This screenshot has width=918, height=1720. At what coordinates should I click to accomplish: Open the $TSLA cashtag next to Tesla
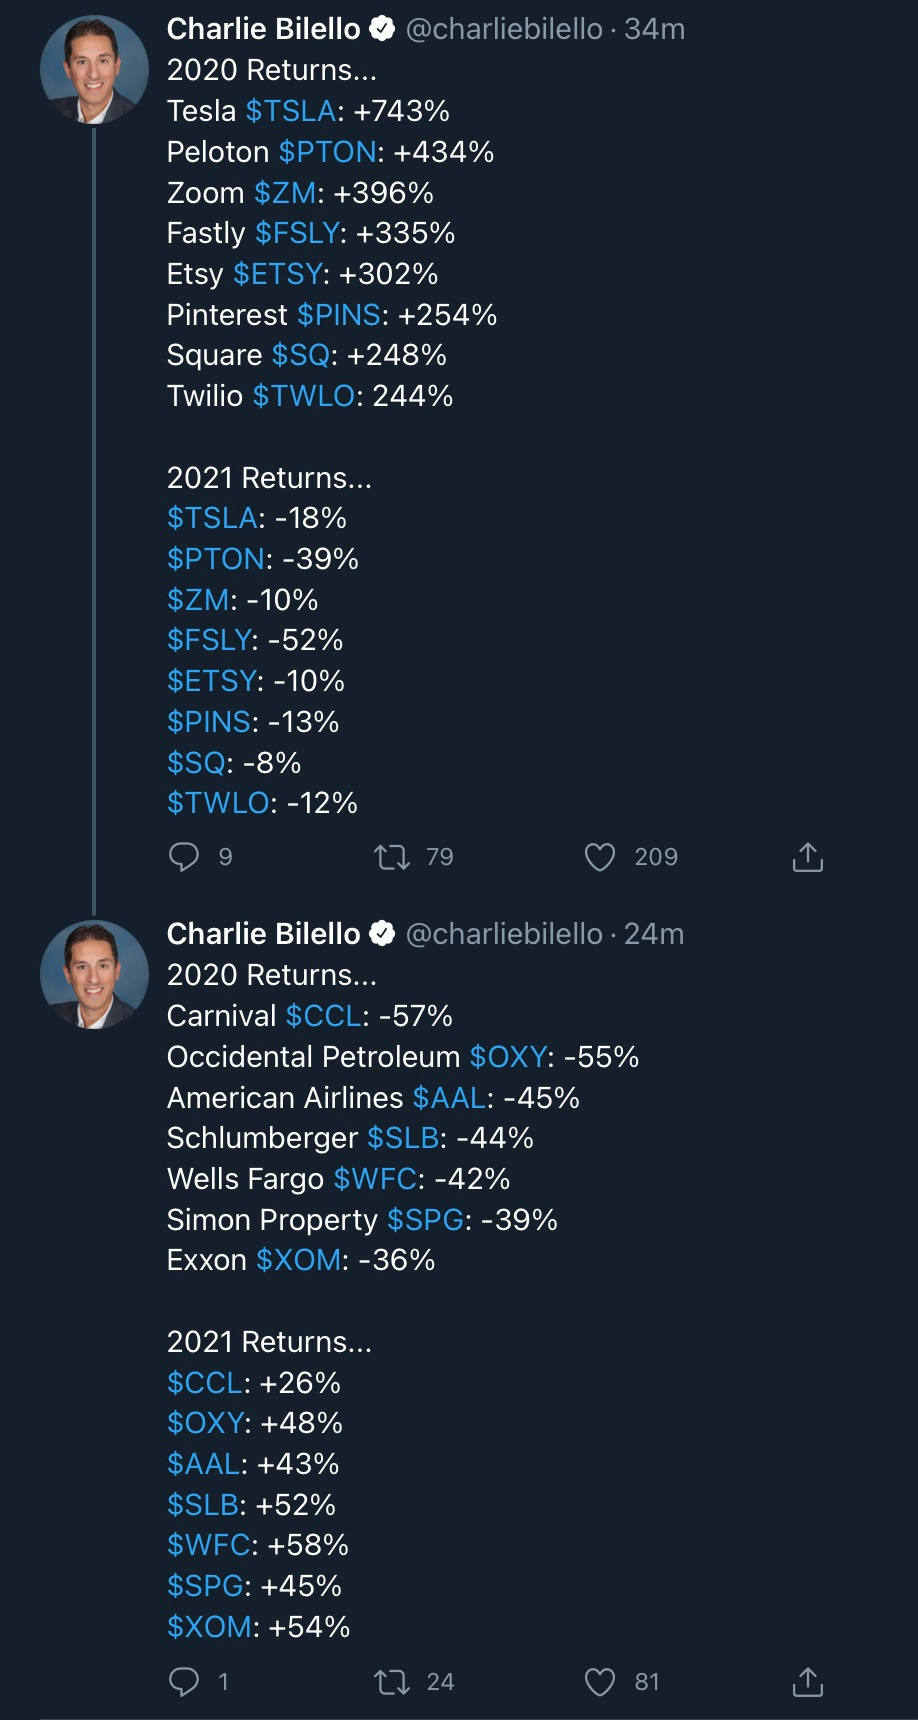[290, 111]
